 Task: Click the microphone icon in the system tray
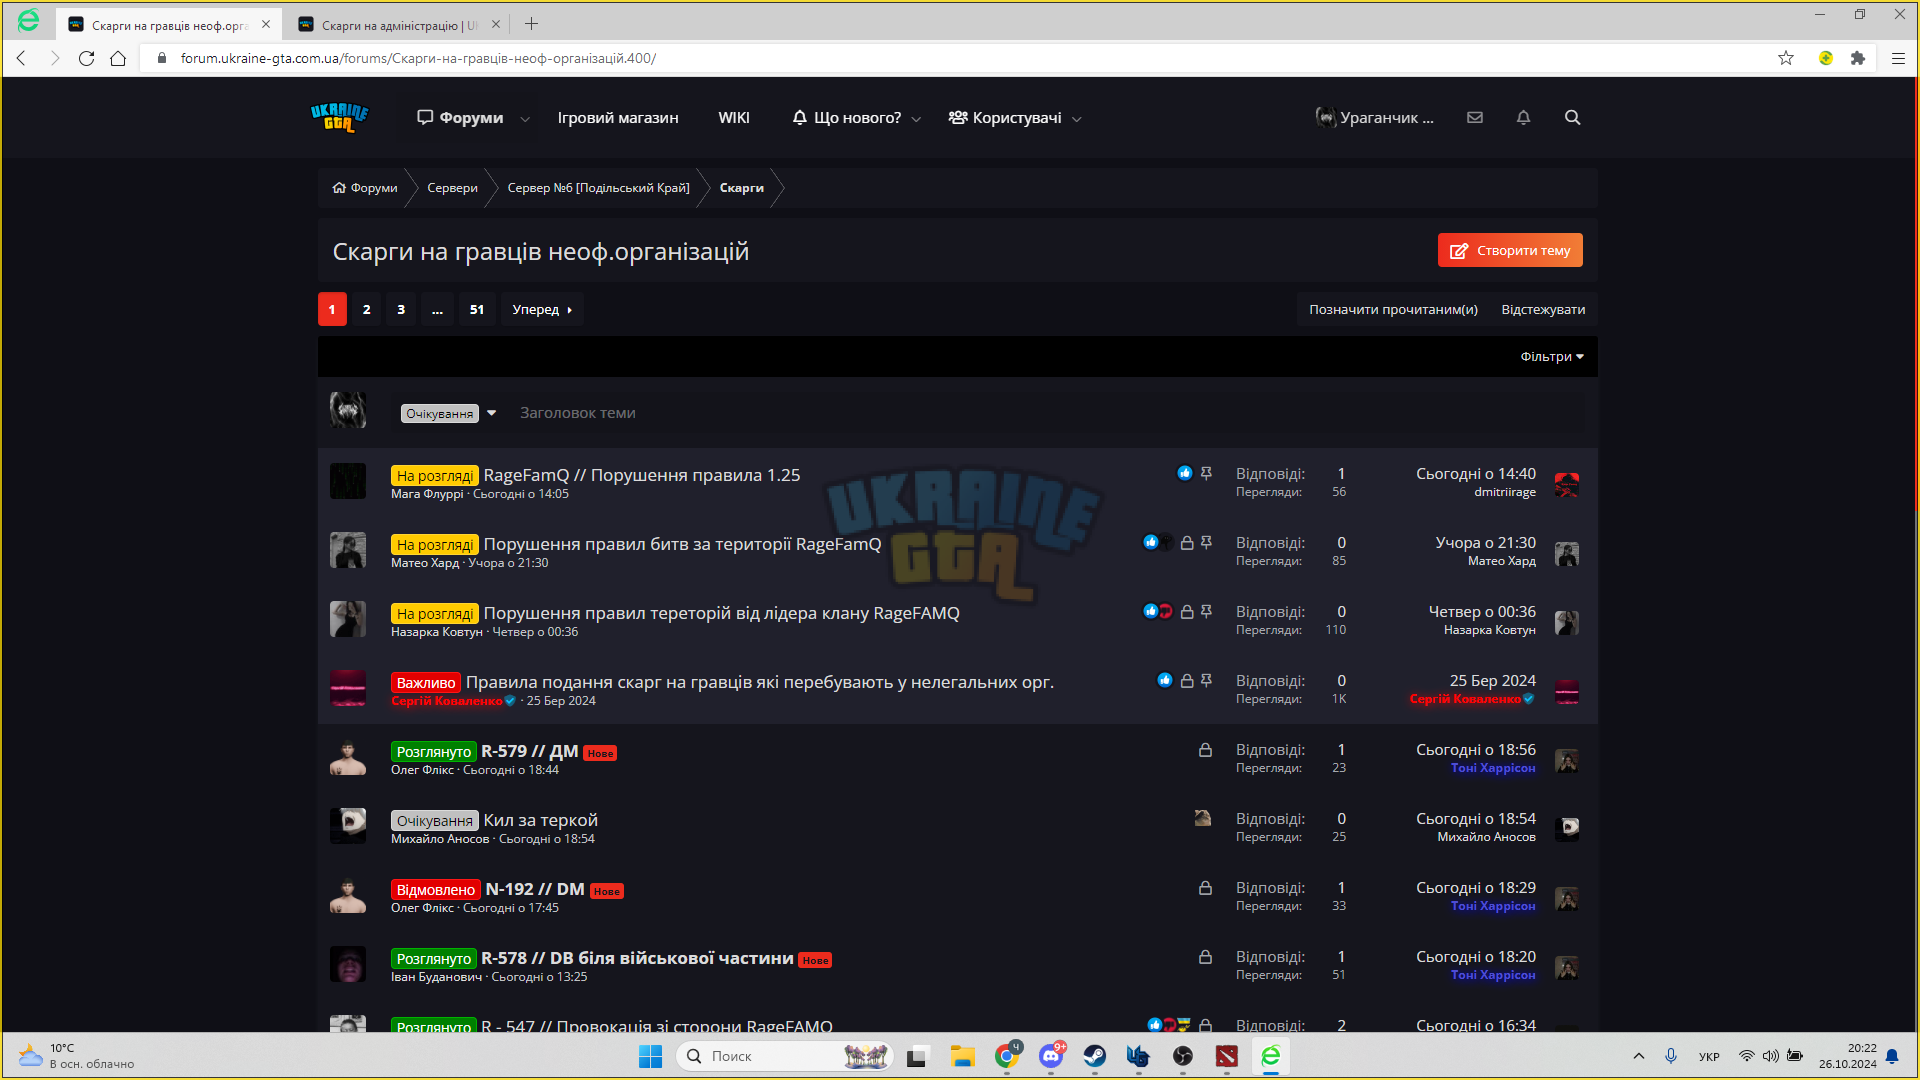click(x=1671, y=1056)
